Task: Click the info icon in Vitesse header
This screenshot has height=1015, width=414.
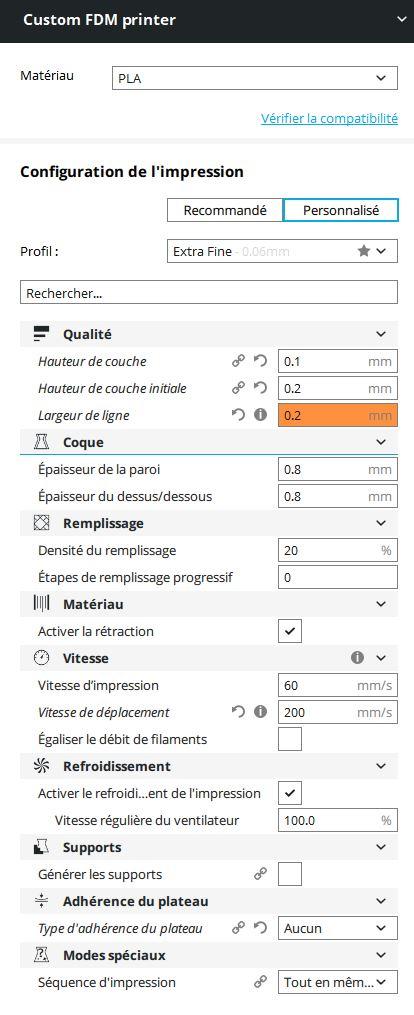Action: tap(357, 658)
